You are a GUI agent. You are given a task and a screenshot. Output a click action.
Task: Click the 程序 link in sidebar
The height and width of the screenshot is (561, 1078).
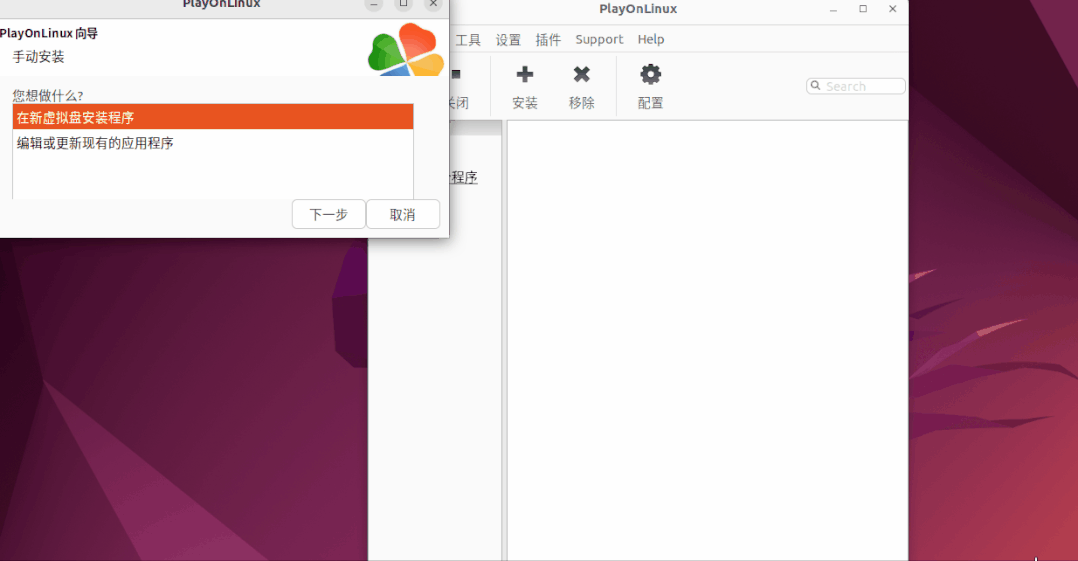click(463, 177)
